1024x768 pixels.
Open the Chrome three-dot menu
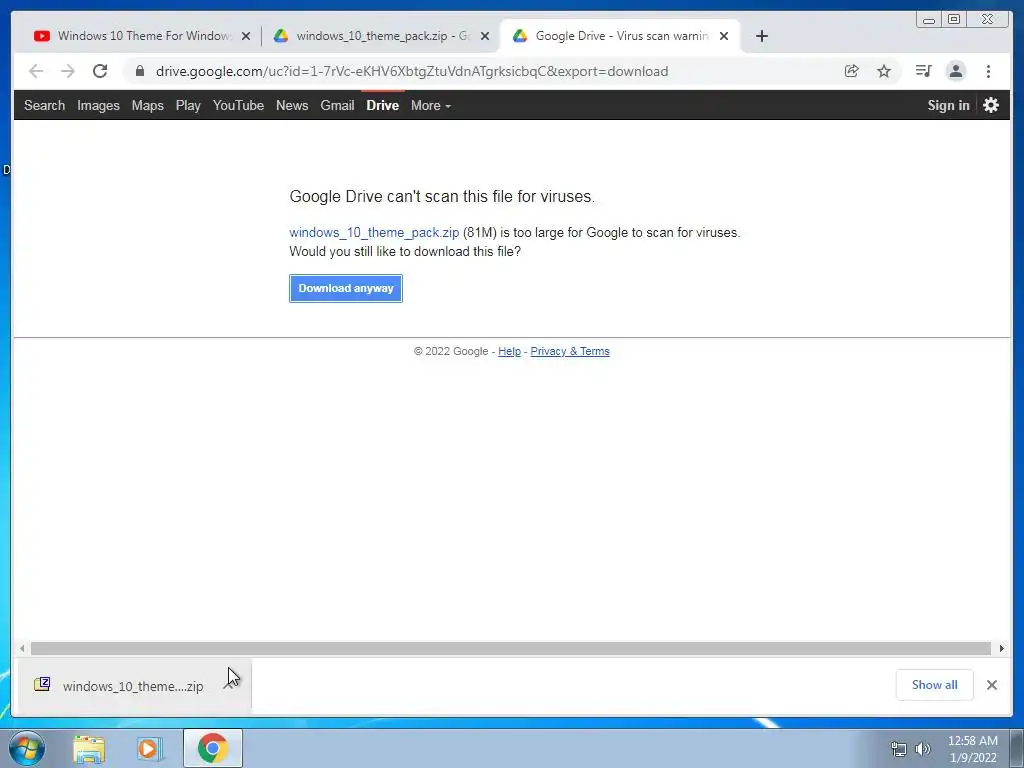(988, 71)
